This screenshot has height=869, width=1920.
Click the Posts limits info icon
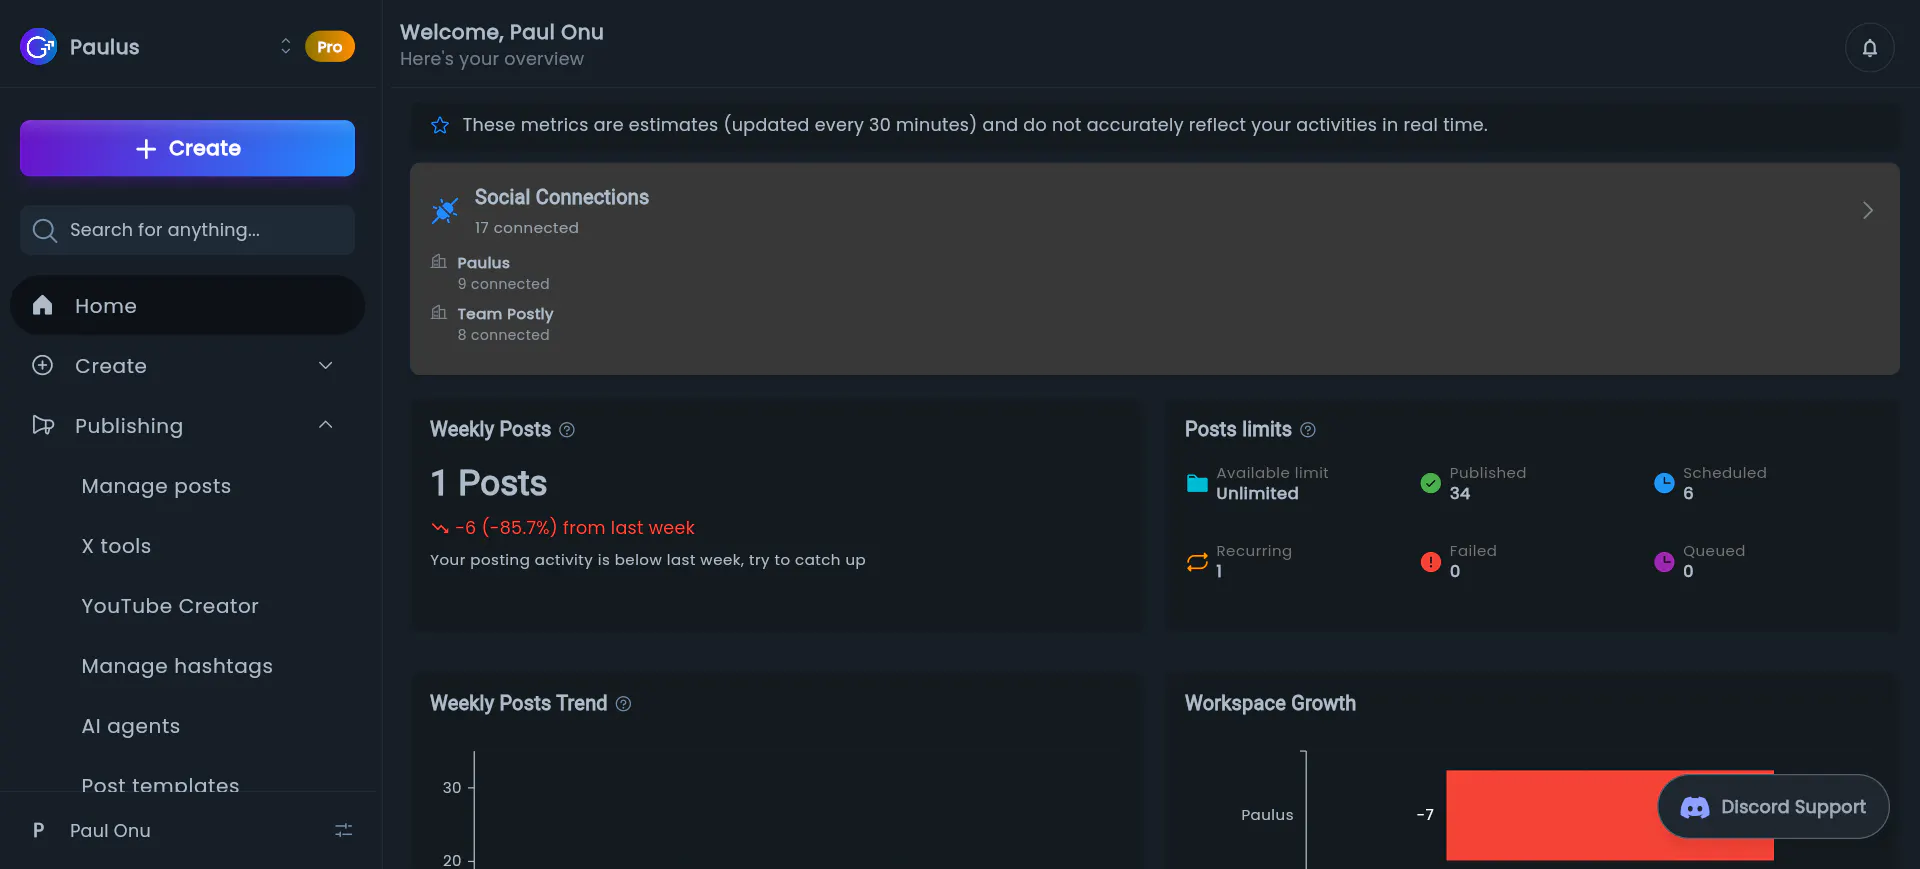click(1308, 430)
